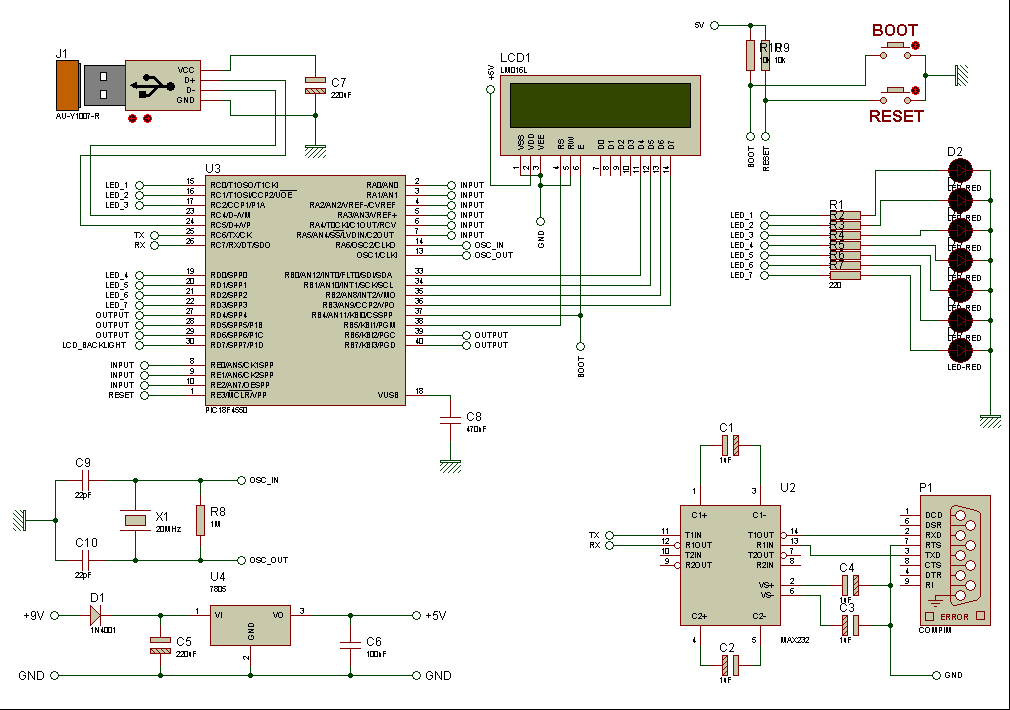The height and width of the screenshot is (710, 1010).
Task: Click the 7805 voltage regulator U4
Action: 250,628
